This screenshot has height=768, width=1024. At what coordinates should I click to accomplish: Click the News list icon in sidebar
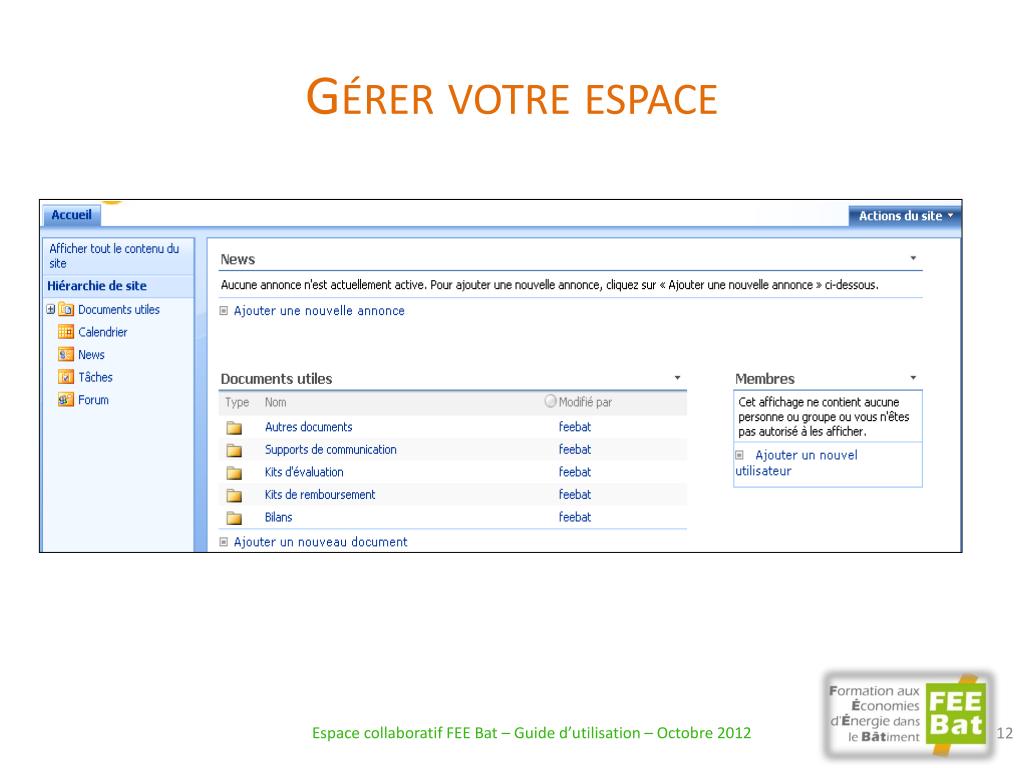pyautogui.click(x=65, y=355)
